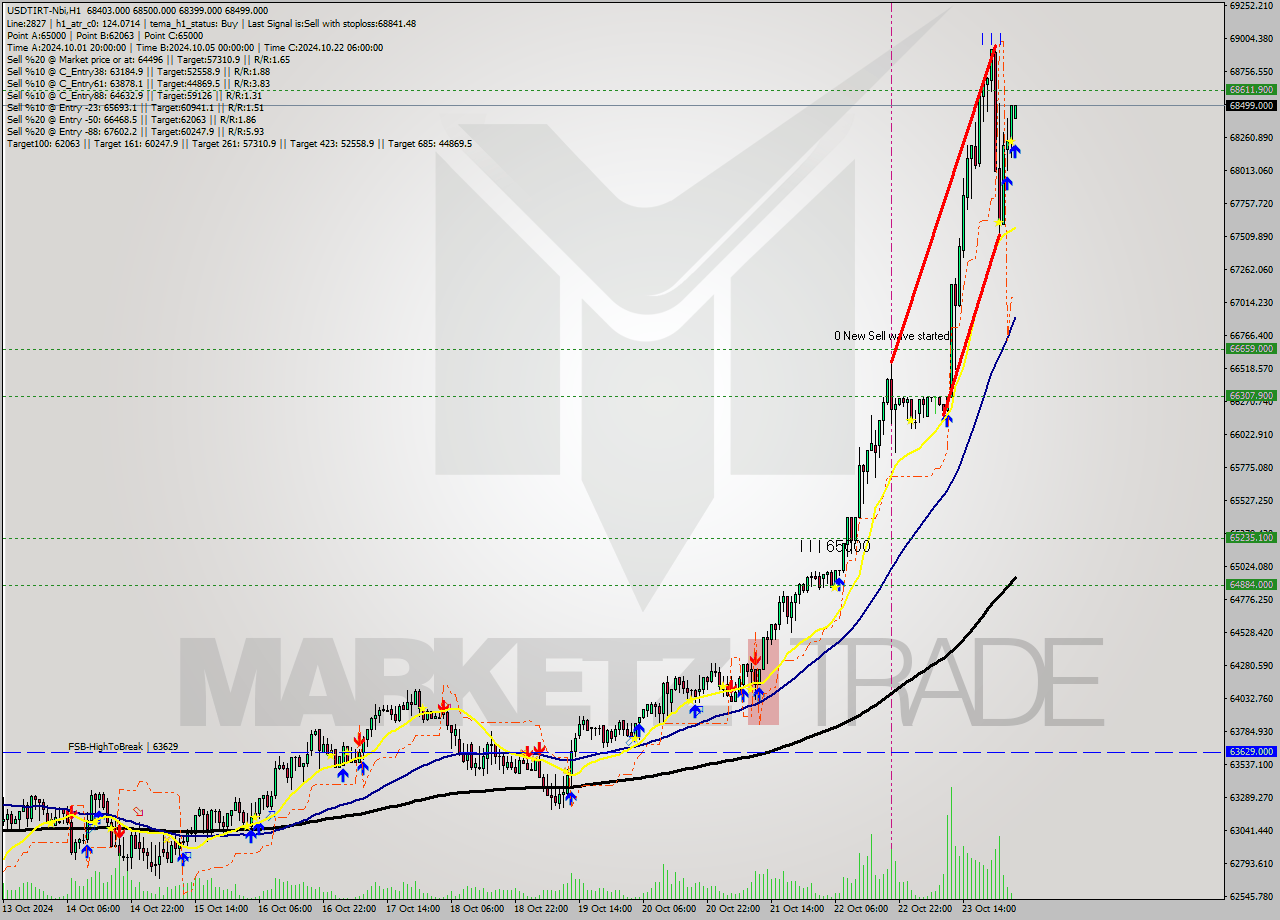Image resolution: width=1280 pixels, height=920 pixels.
Task: Click the USDTIRT-Nbi,H1 symbol title text
Action: pyautogui.click(x=43, y=11)
